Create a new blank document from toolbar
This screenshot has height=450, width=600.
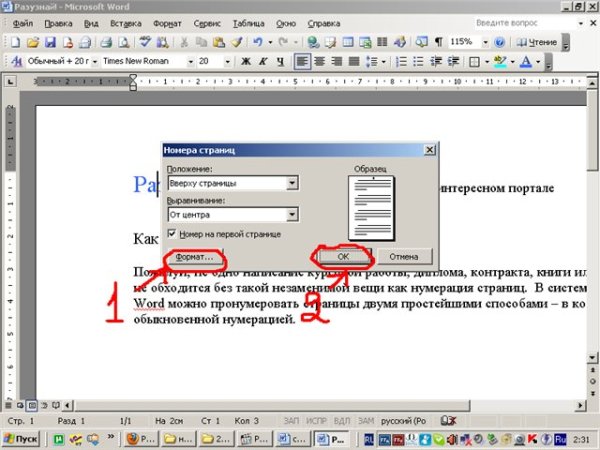coord(15,42)
